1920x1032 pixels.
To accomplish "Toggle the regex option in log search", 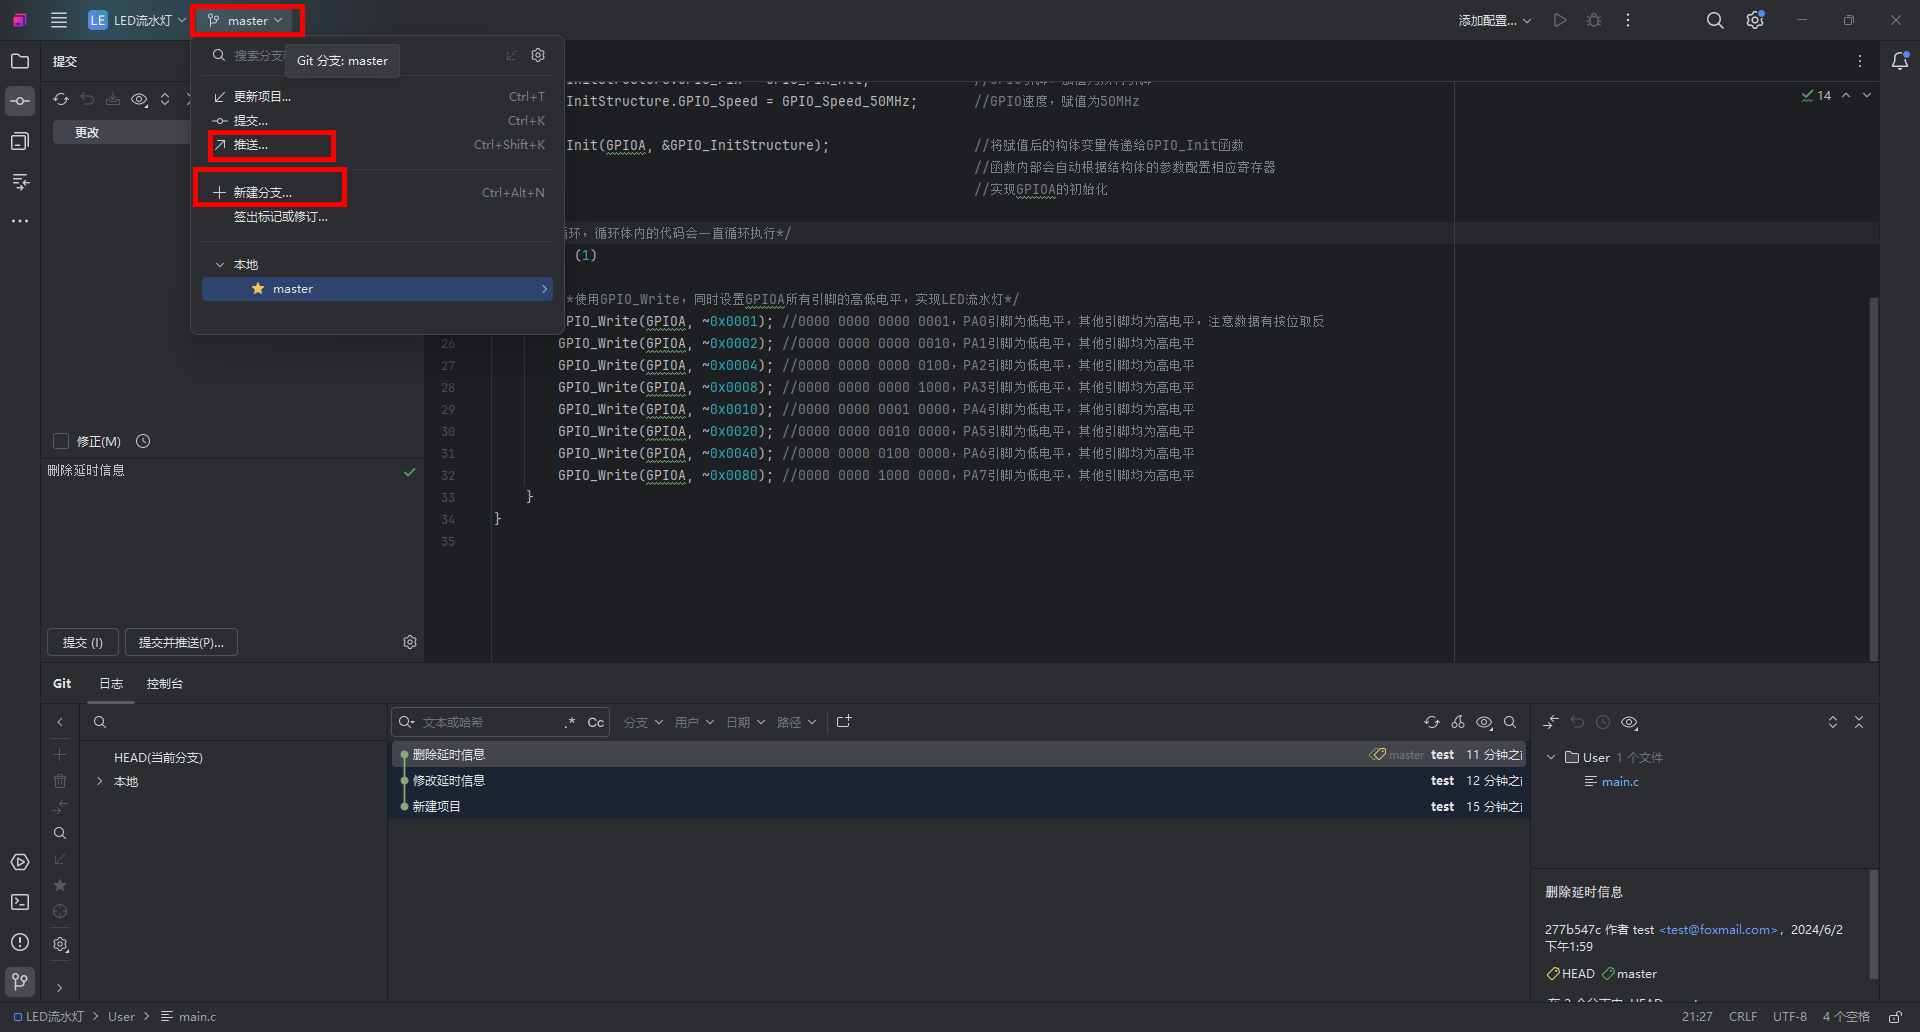I will pyautogui.click(x=570, y=722).
